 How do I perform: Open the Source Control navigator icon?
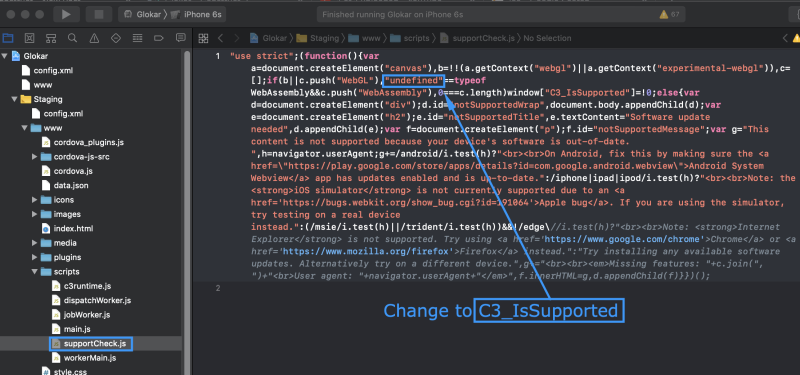point(30,38)
